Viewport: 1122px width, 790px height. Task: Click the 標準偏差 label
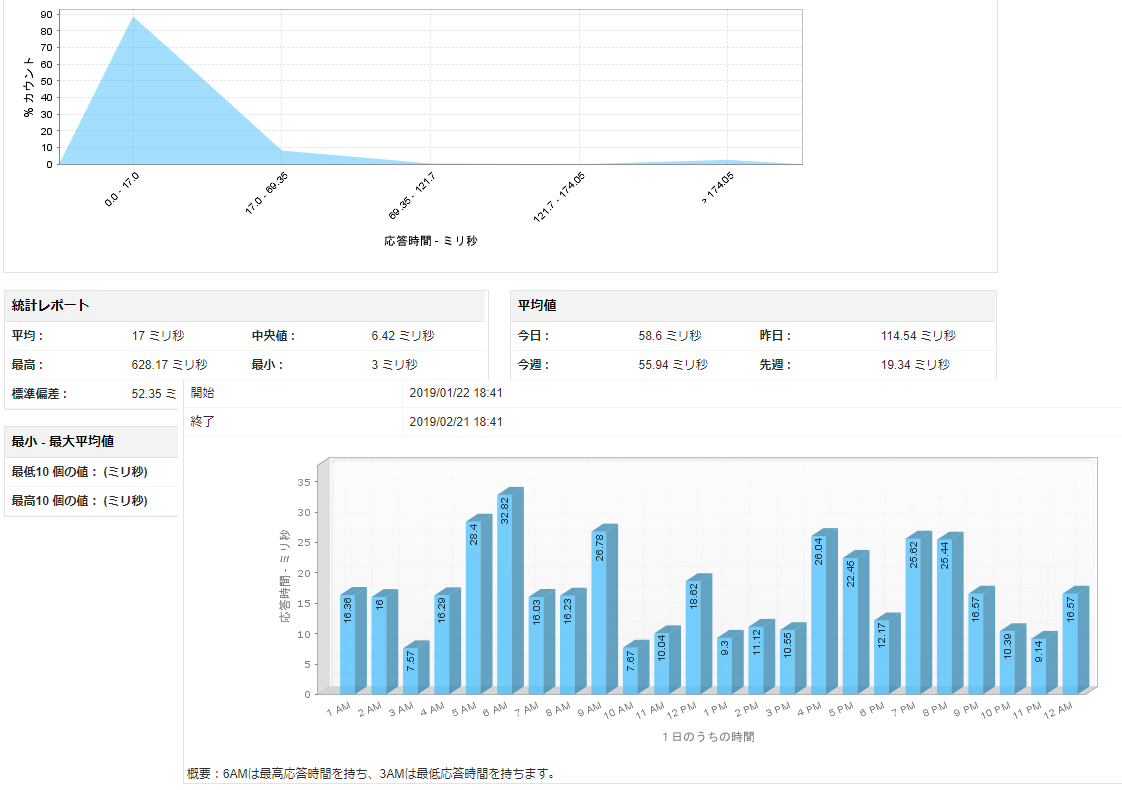point(39,394)
